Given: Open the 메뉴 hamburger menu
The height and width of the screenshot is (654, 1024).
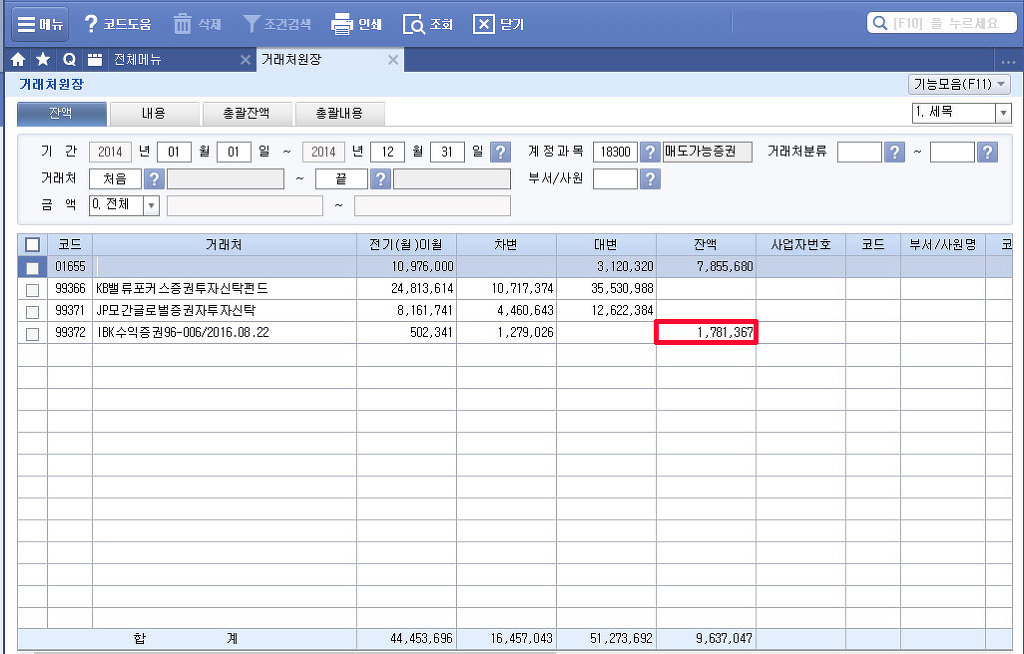Looking at the screenshot, I should 40,24.
